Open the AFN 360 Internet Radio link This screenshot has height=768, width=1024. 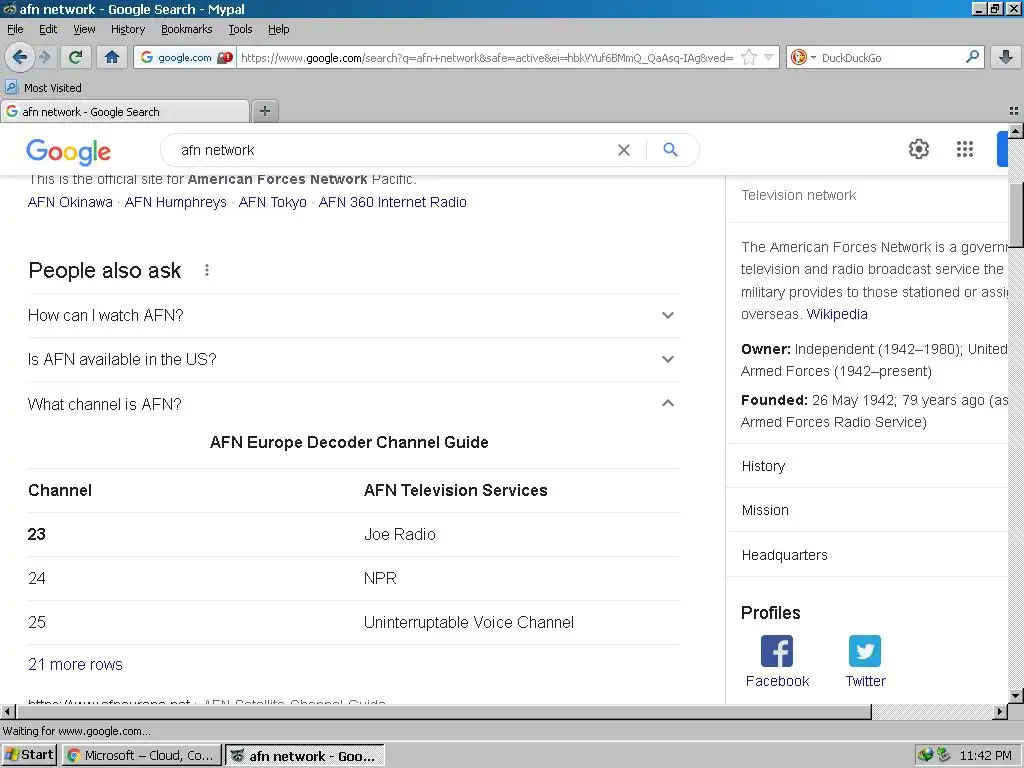(392, 202)
